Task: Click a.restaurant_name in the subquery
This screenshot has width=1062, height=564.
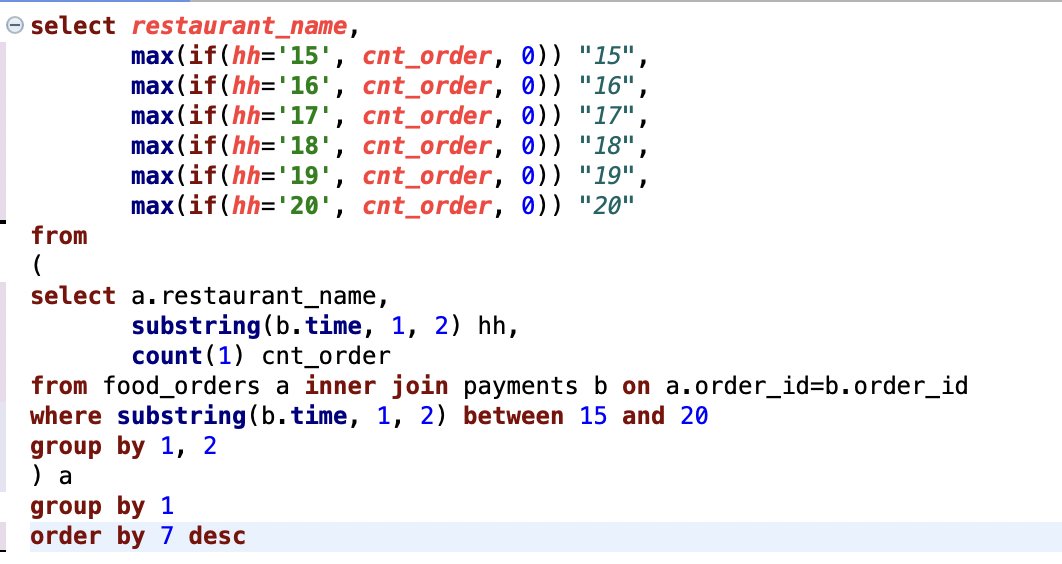Action: tap(253, 296)
